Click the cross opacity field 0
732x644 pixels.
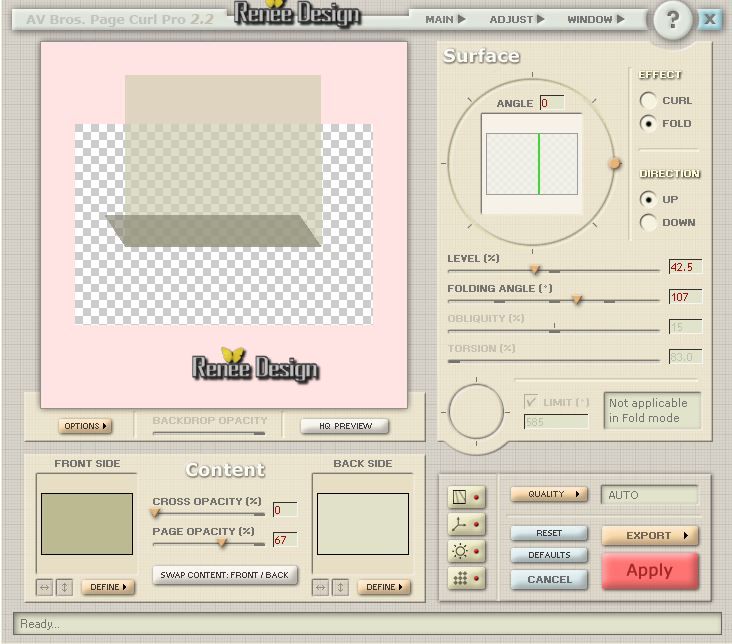point(285,510)
